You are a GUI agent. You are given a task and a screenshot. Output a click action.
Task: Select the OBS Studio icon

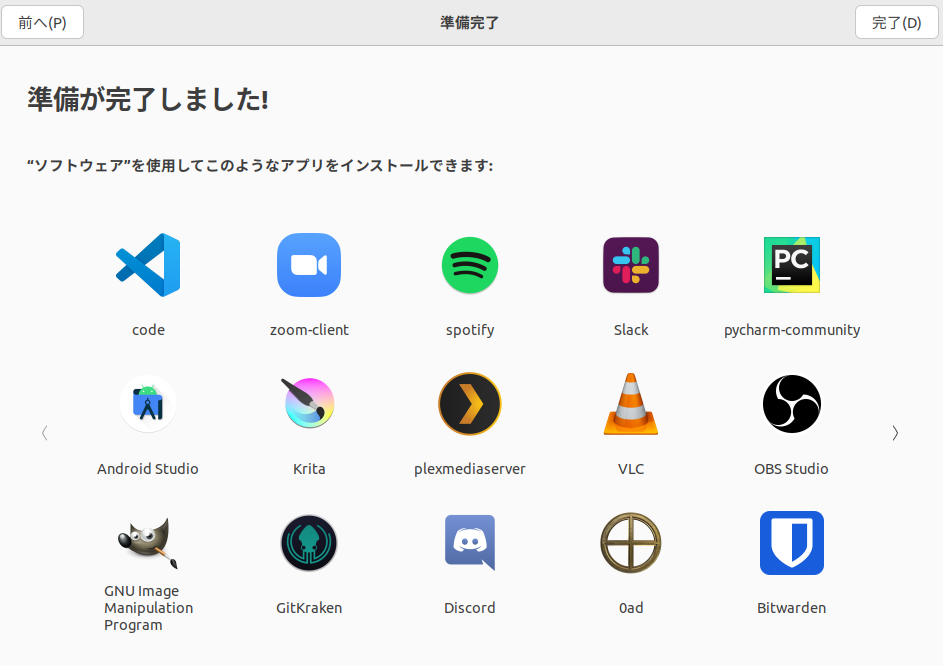coord(791,404)
